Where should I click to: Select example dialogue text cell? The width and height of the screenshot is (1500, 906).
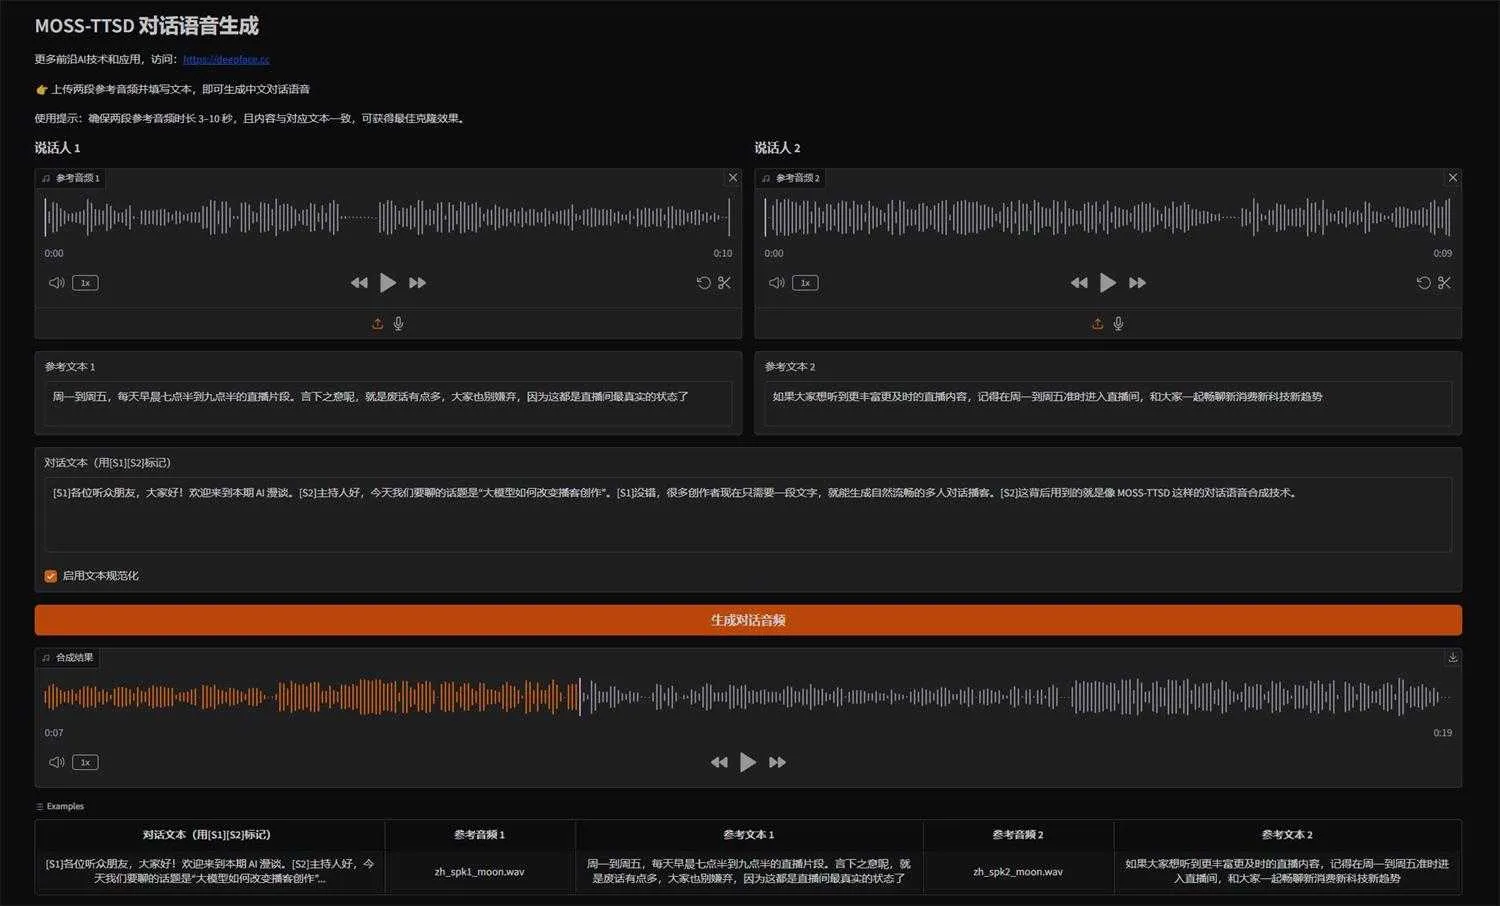(x=210, y=871)
